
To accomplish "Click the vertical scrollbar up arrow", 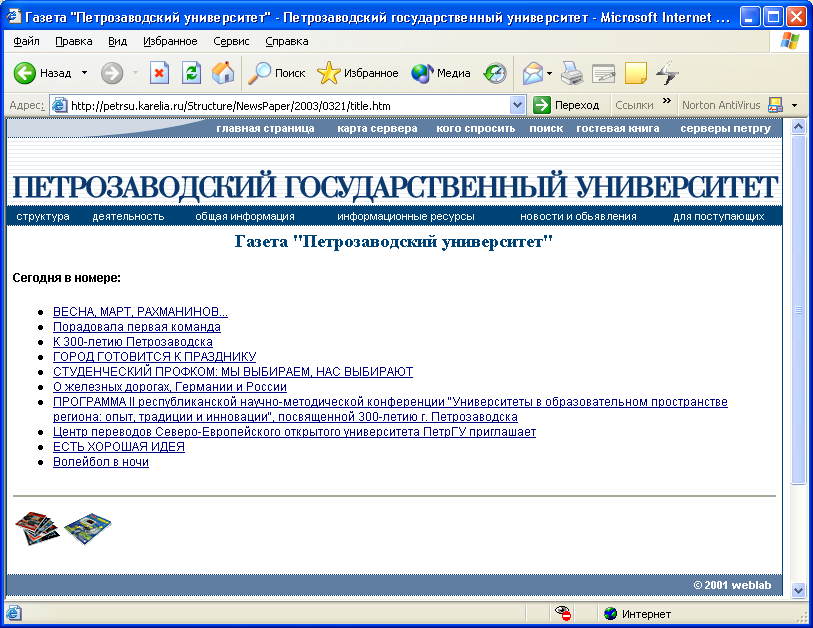I will point(798,127).
